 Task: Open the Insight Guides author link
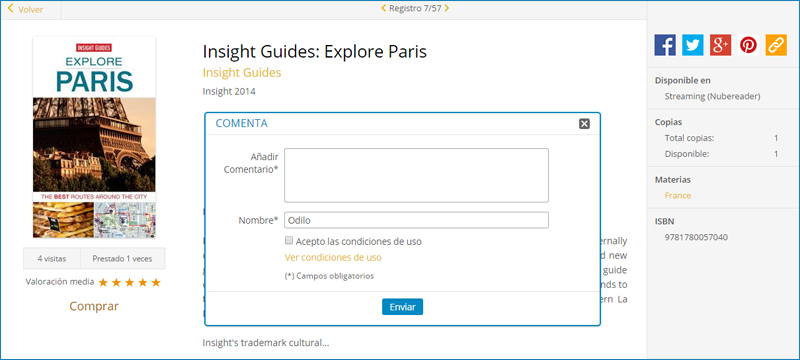(x=242, y=72)
